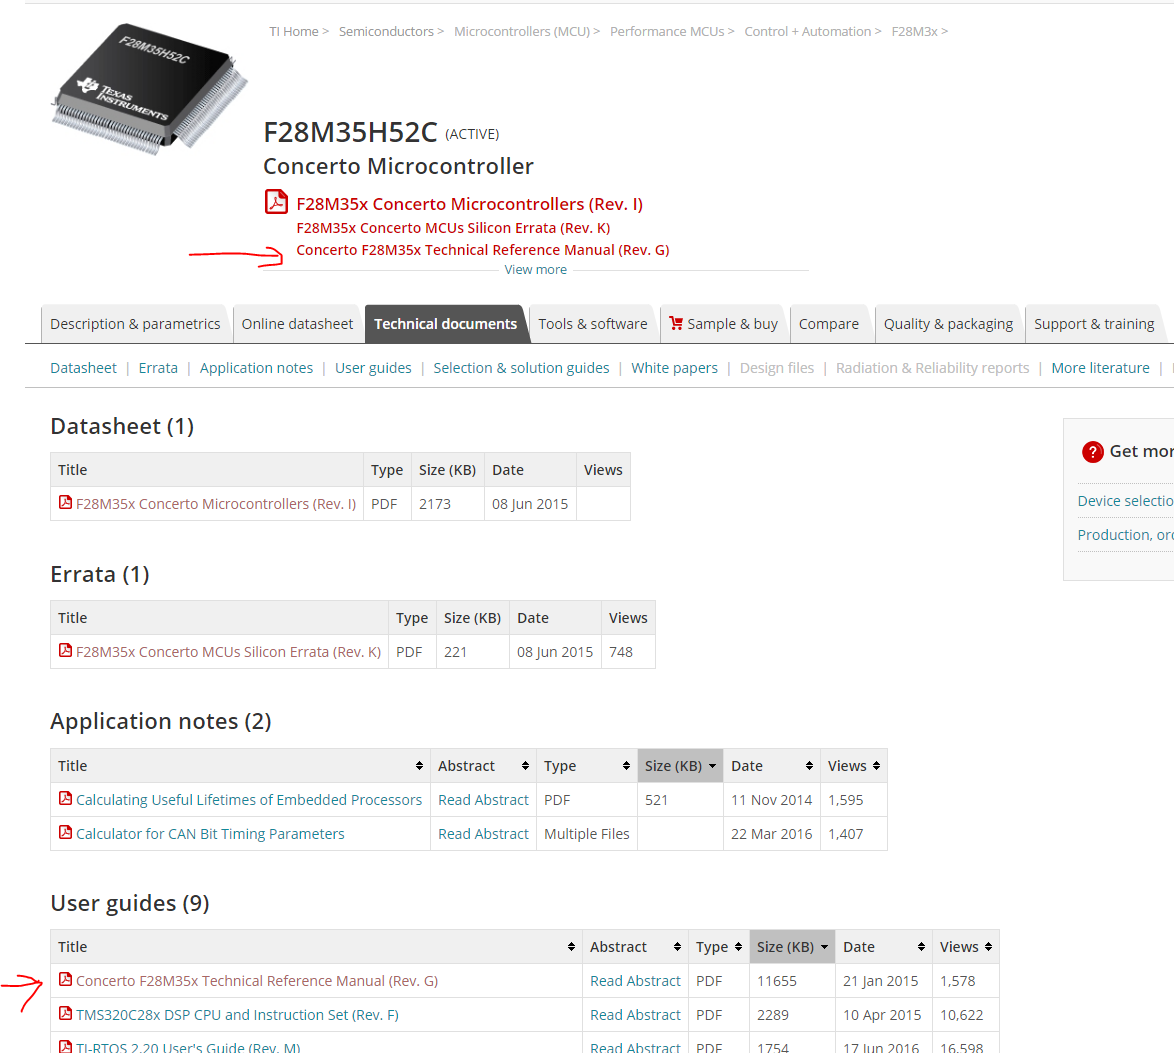Read Abstract for Technical Reference Manual
The height and width of the screenshot is (1053, 1174).
(635, 980)
